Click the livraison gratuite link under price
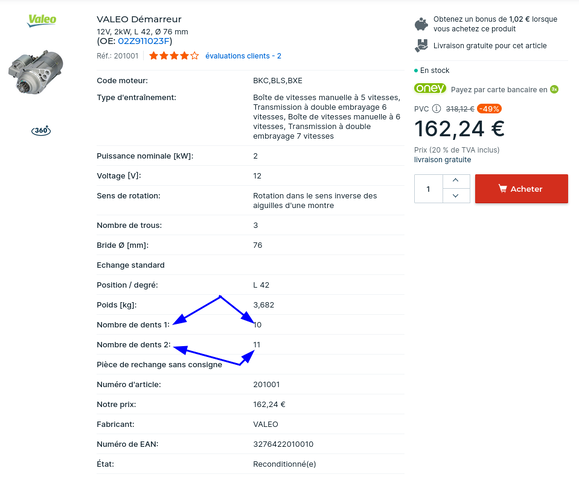Viewport: 579px width, 480px height. (442, 160)
